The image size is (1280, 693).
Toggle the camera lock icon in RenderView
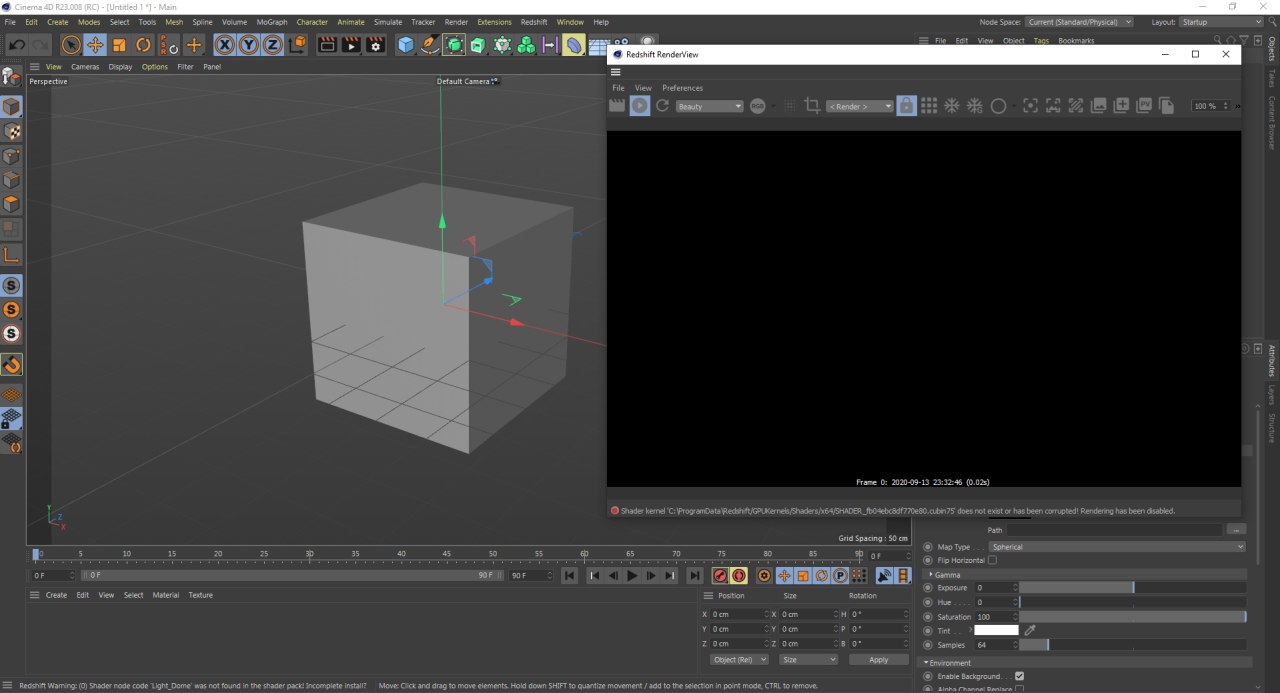coord(906,105)
